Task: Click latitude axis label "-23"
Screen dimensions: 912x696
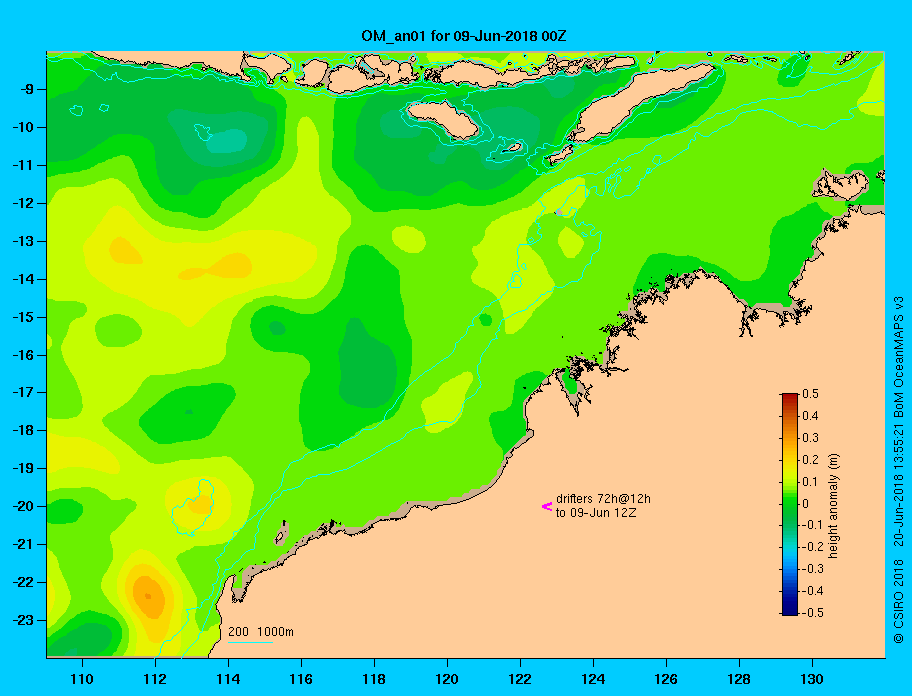Action: pos(23,620)
